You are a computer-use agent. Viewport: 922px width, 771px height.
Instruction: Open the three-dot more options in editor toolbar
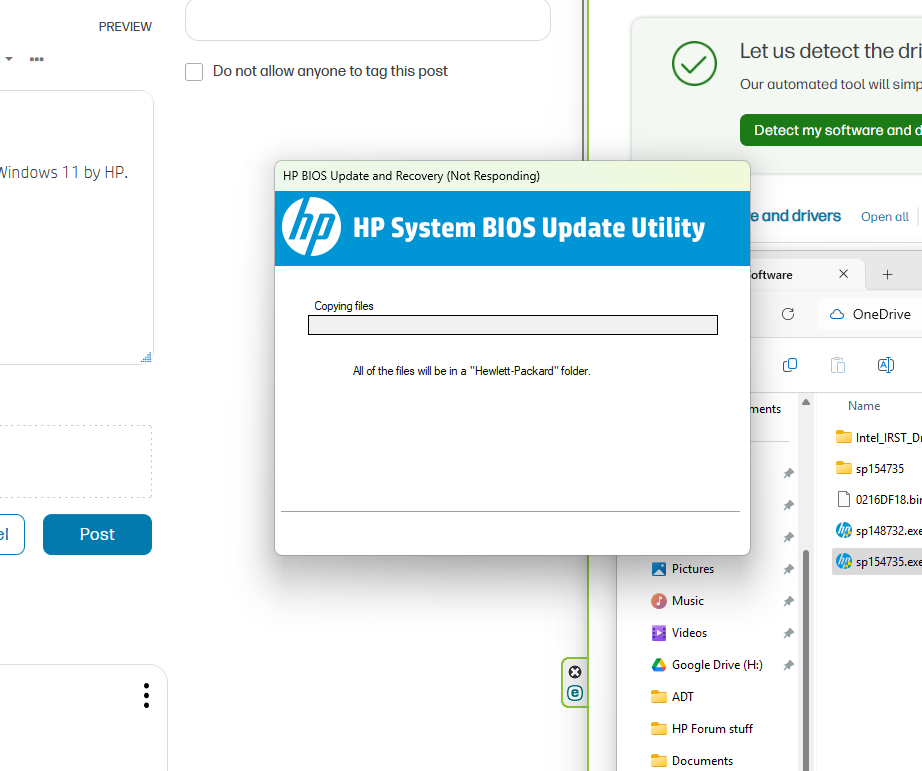[x=36, y=59]
